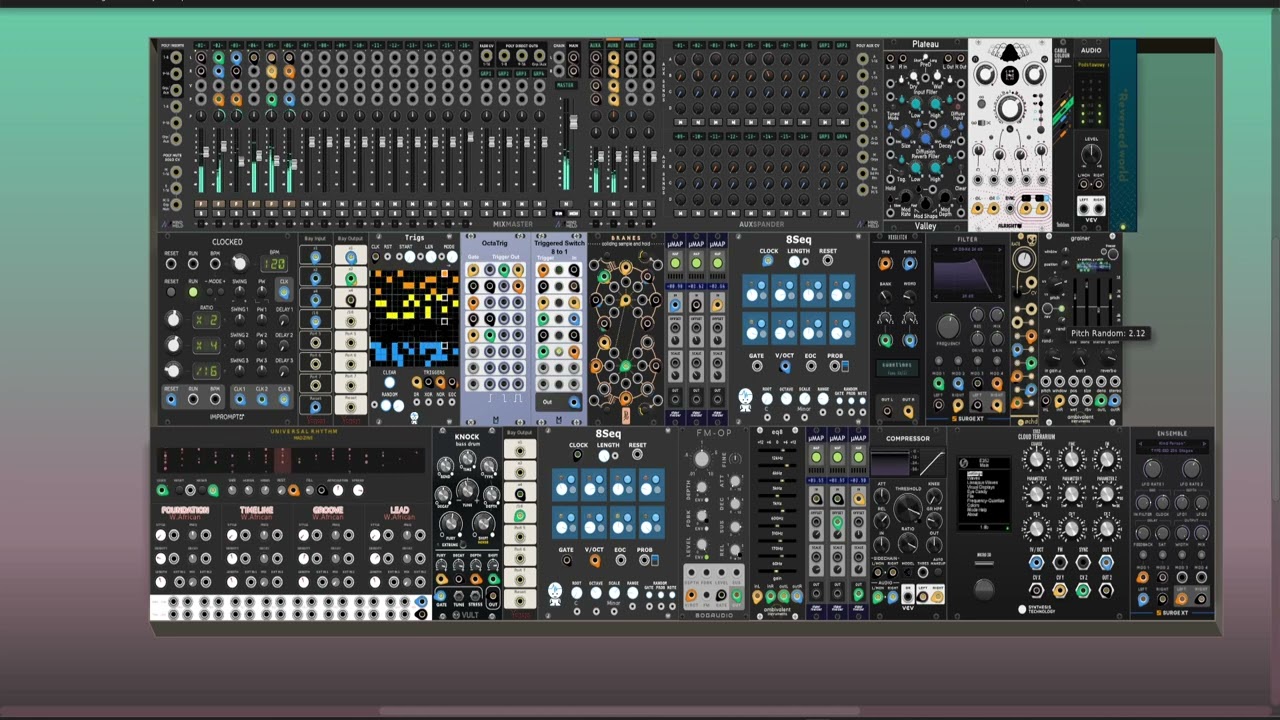Click the LFO RATE 1 knob on Ensemble
This screenshot has width=1280, height=720.
1152,469
